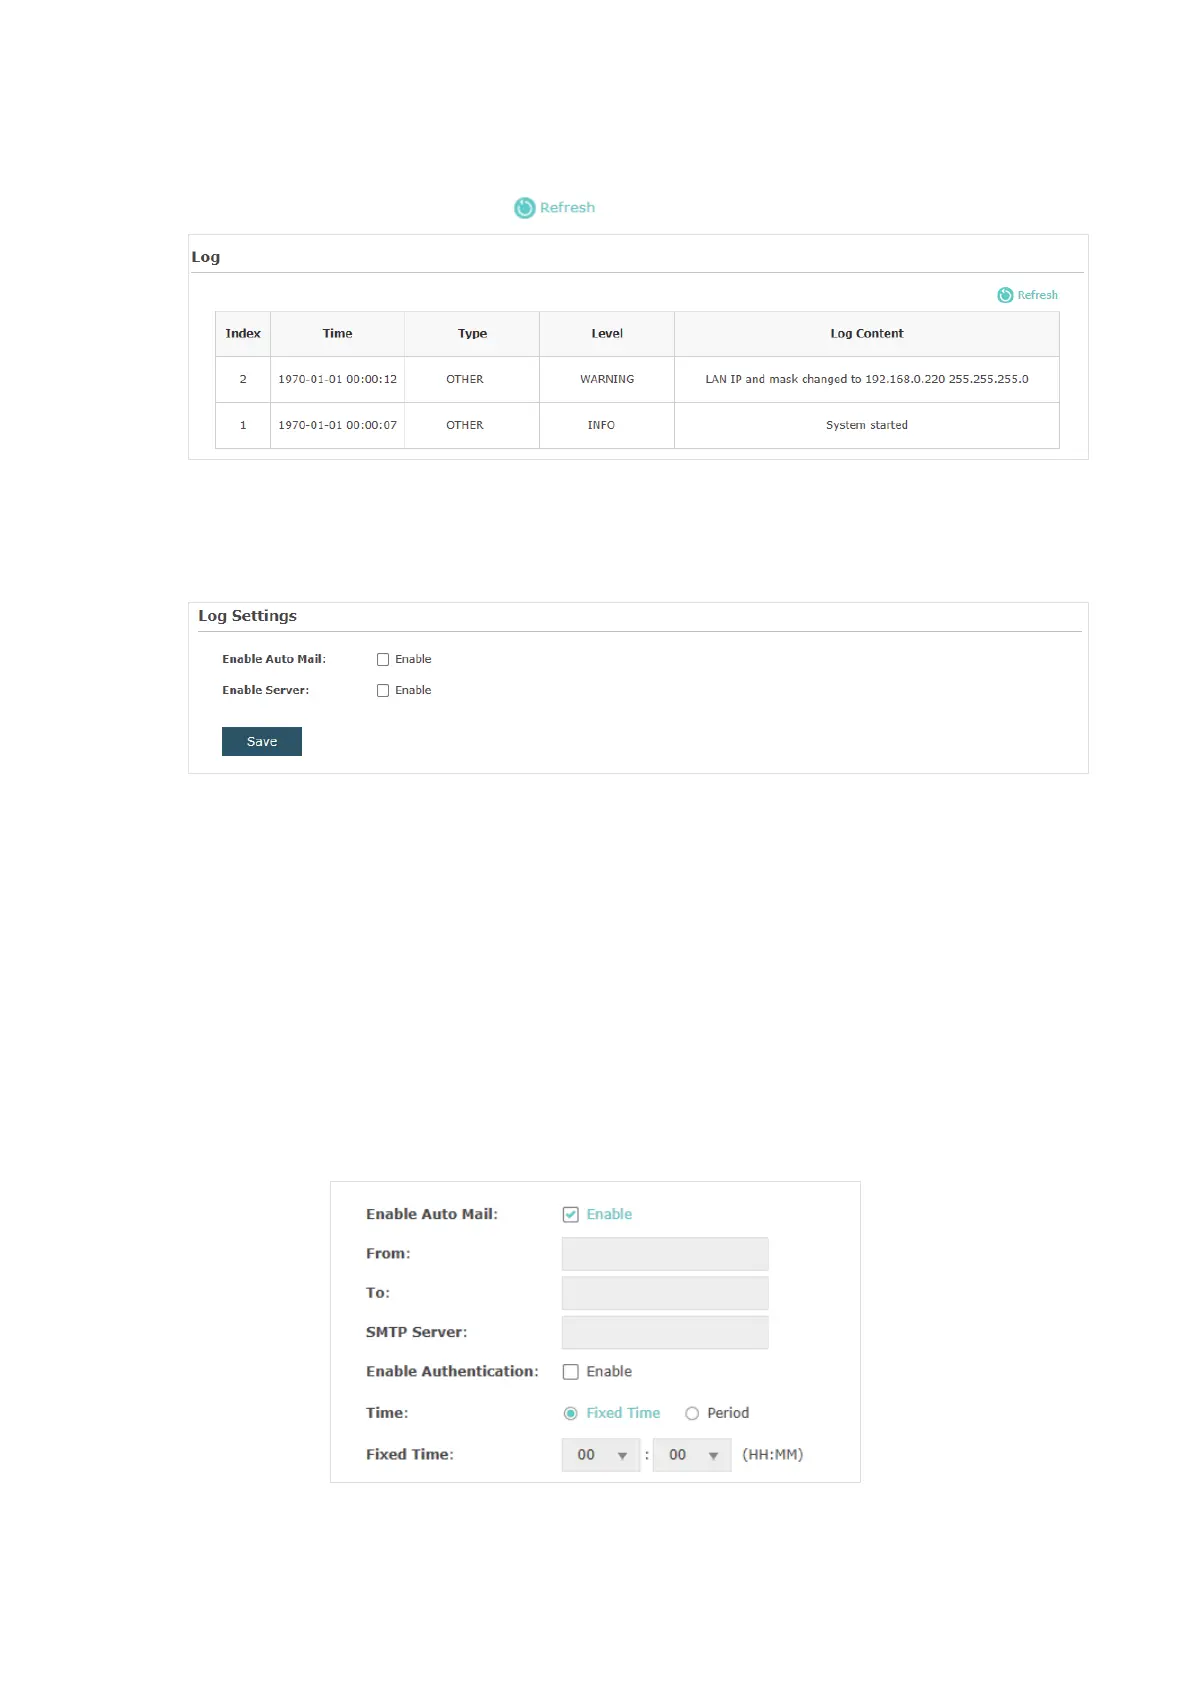This screenshot has width=1191, height=1684.
Task: Click the 'LAN IP and mask changed' log entry
Action: [867, 380]
